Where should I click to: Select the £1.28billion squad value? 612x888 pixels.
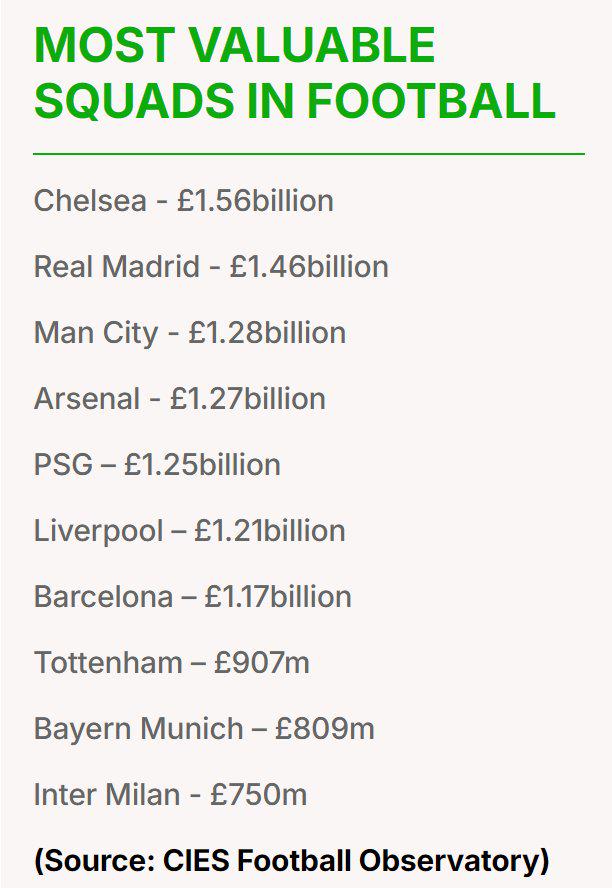pos(267,333)
